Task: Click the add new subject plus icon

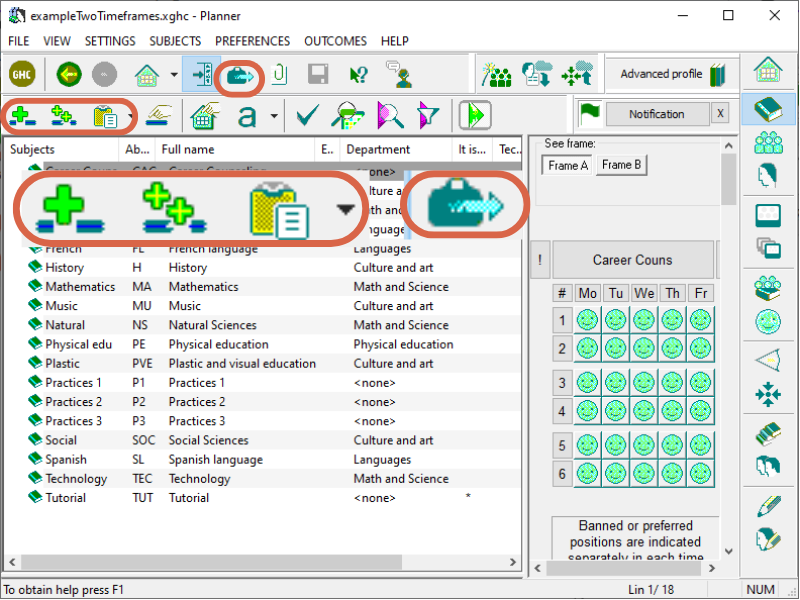Action: [x=23, y=116]
